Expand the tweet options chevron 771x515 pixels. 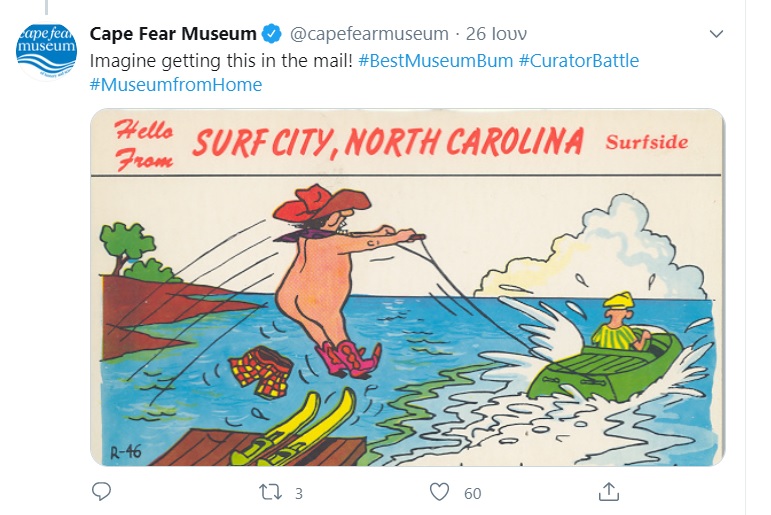pos(716,34)
